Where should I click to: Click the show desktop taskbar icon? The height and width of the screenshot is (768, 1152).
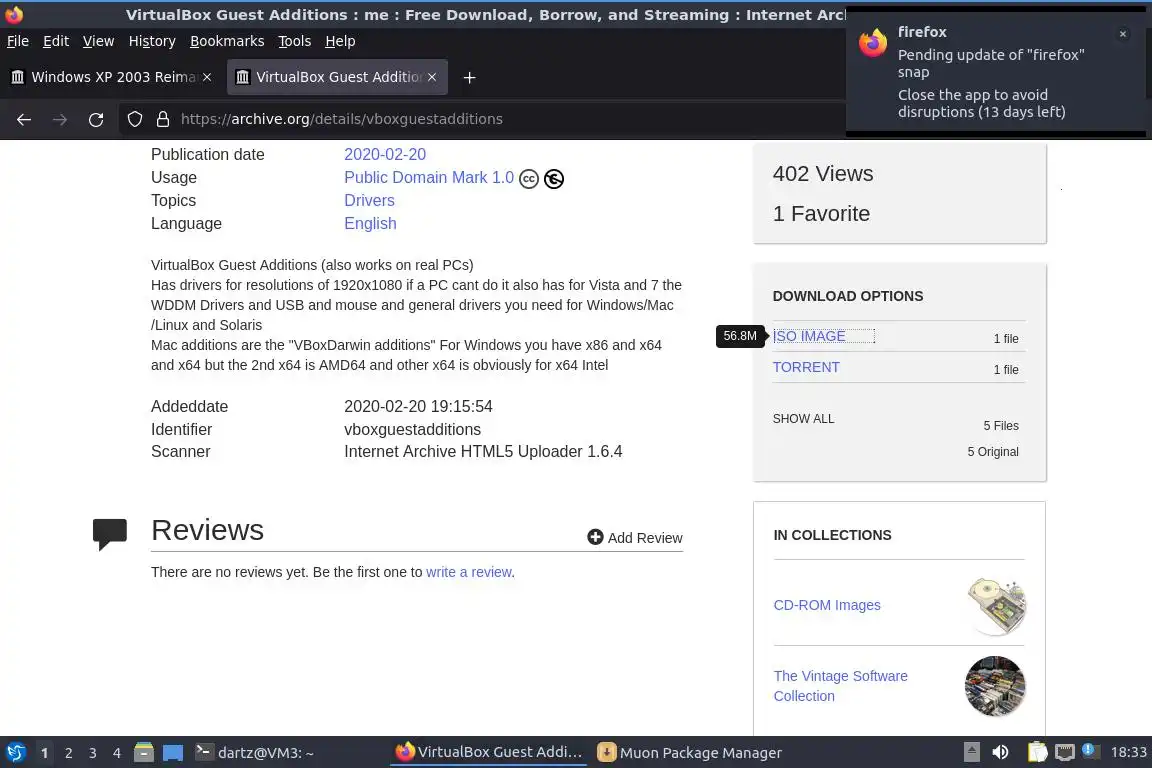point(173,753)
